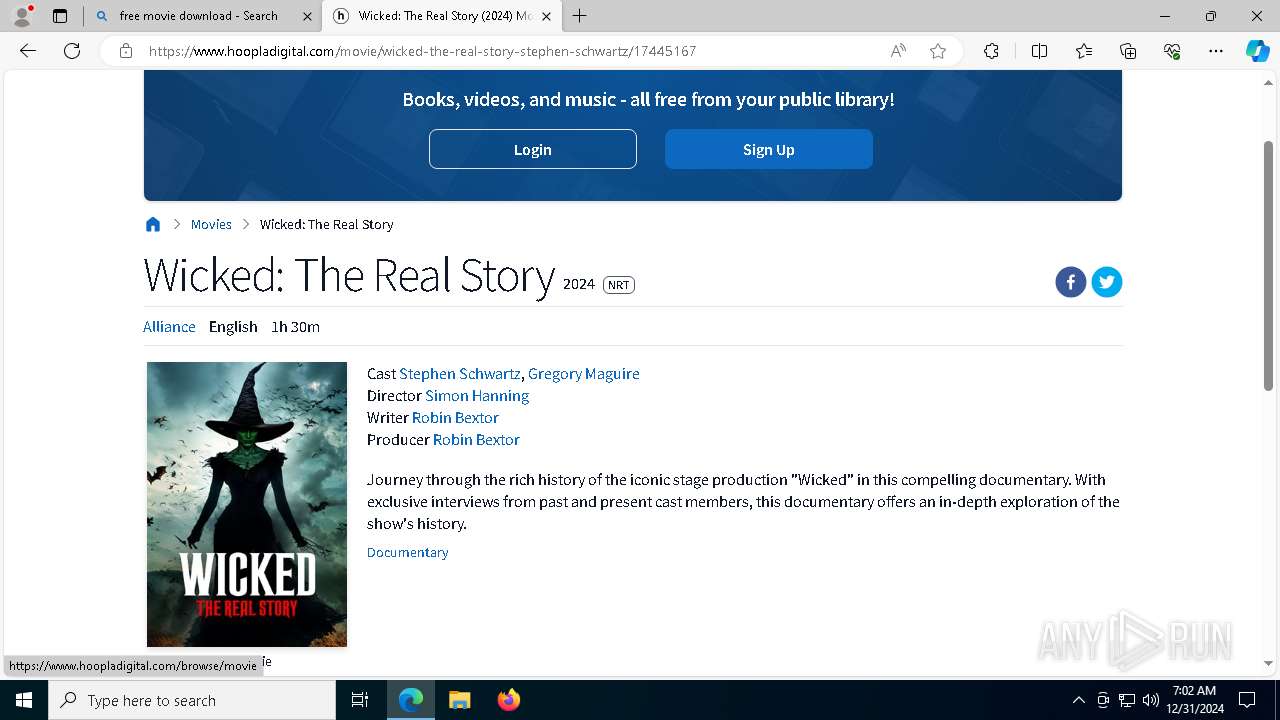The width and height of the screenshot is (1280, 720).
Task: Start Read aloud from the address bar
Action: tap(898, 51)
